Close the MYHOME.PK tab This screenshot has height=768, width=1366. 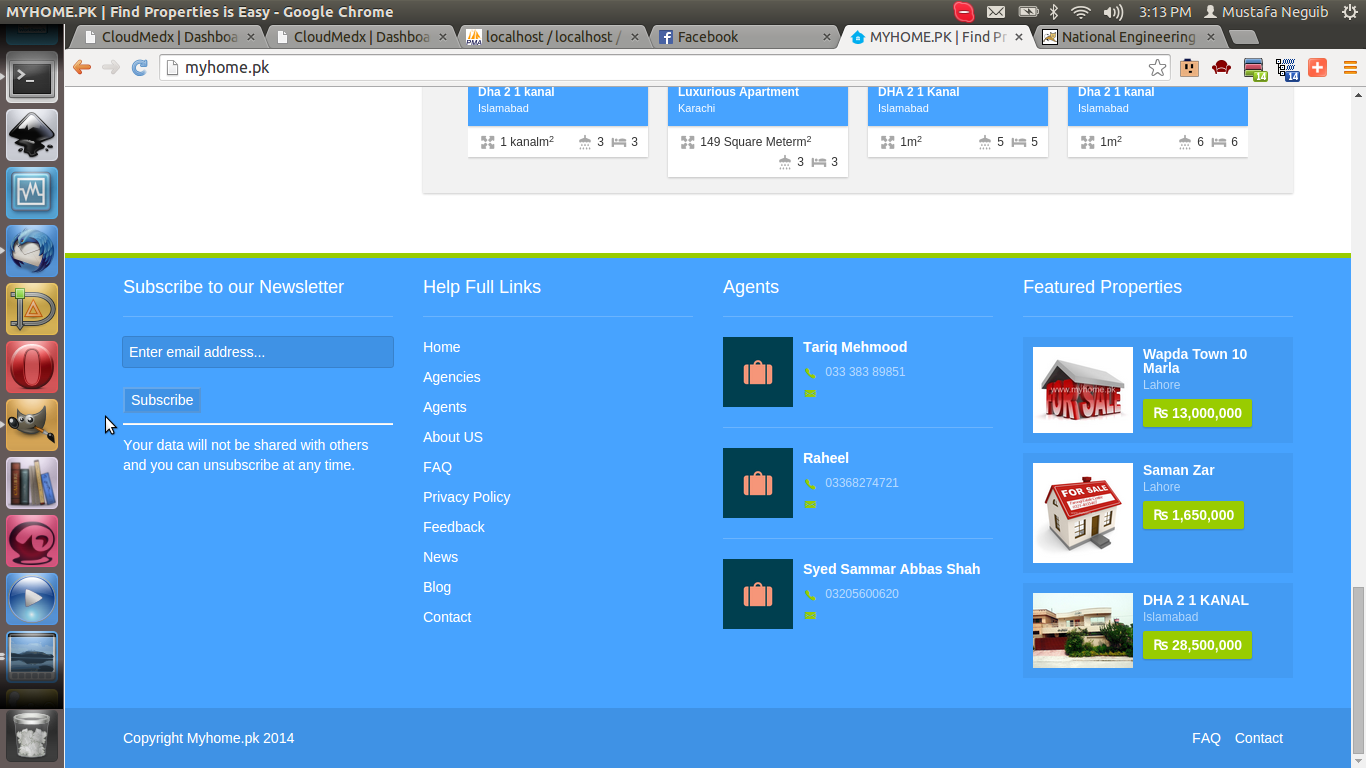point(1019,37)
